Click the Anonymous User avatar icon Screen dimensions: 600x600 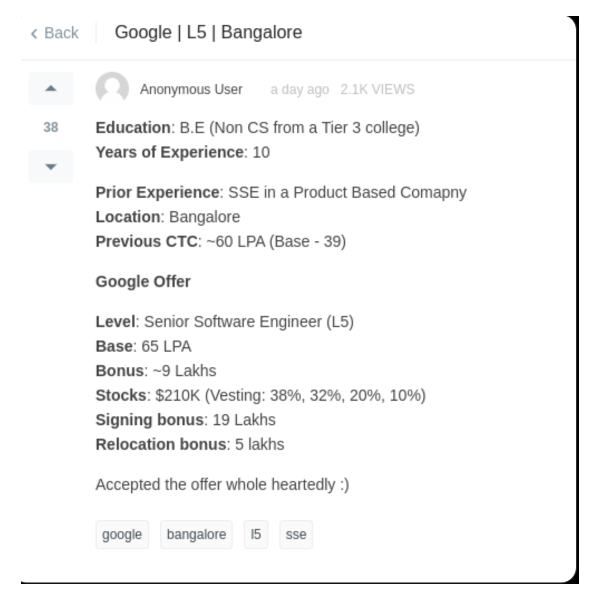point(112,89)
